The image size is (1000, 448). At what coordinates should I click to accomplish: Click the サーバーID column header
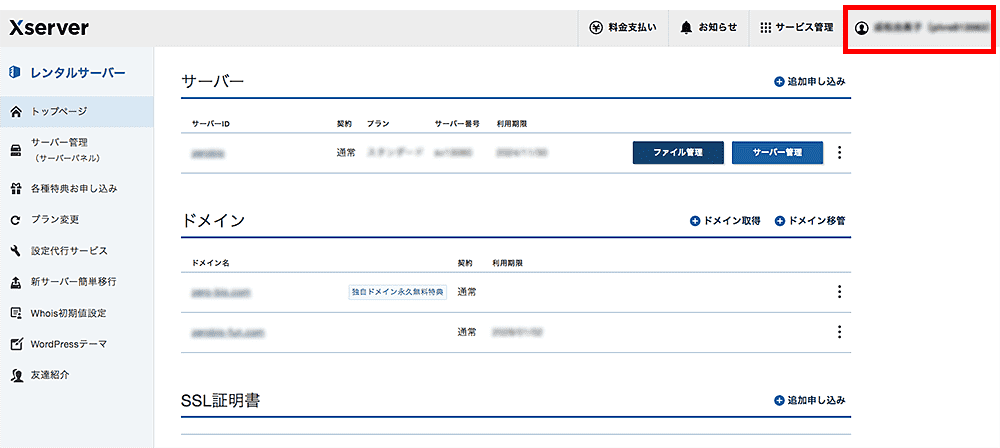pos(210,123)
